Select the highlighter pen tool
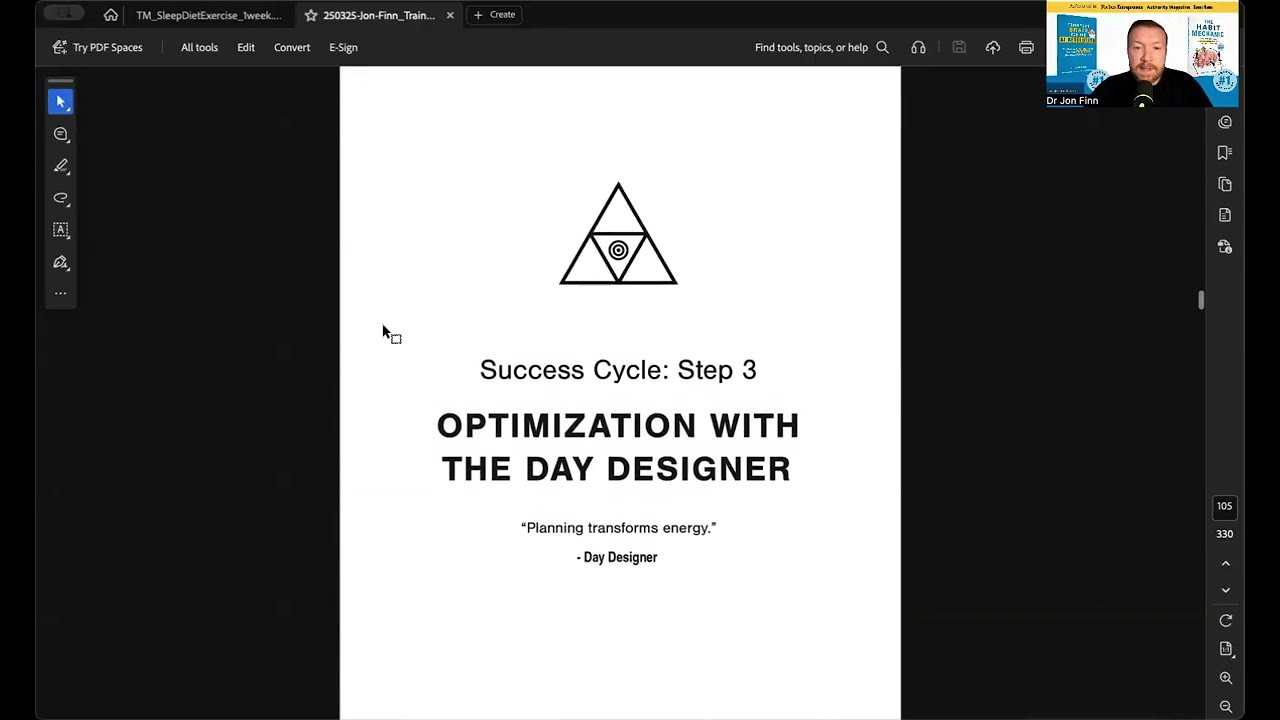1280x720 pixels. 61,166
